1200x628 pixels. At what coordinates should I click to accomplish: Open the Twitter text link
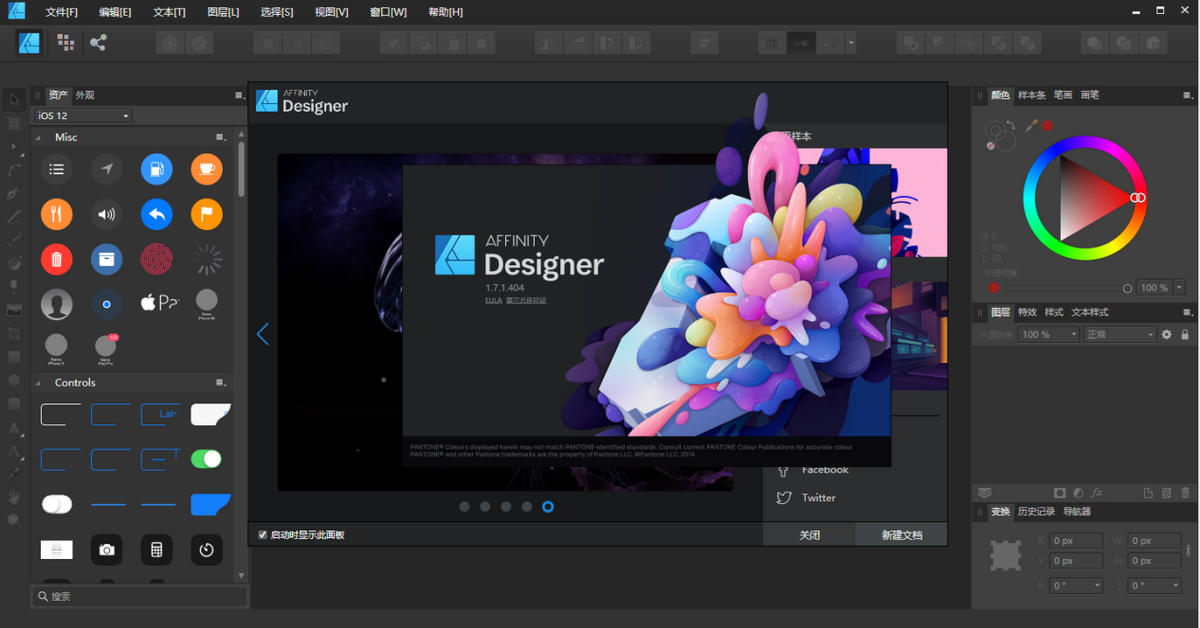[x=818, y=498]
